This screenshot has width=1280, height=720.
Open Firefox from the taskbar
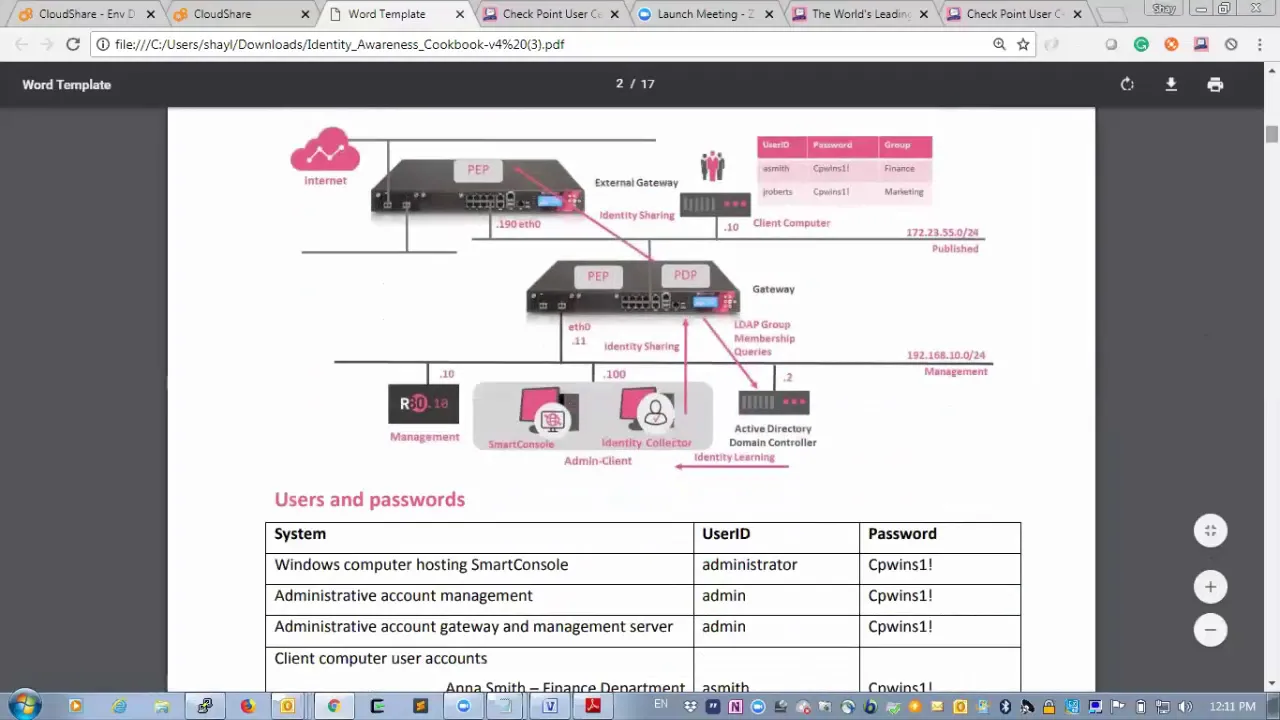point(248,706)
